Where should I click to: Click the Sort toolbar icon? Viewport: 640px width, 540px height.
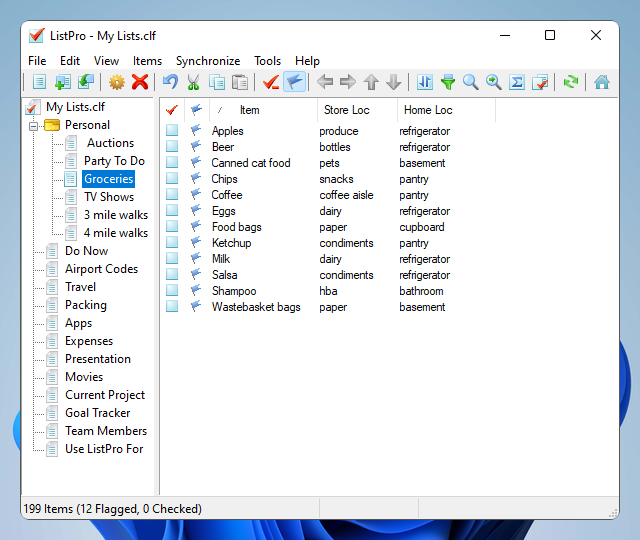(424, 82)
